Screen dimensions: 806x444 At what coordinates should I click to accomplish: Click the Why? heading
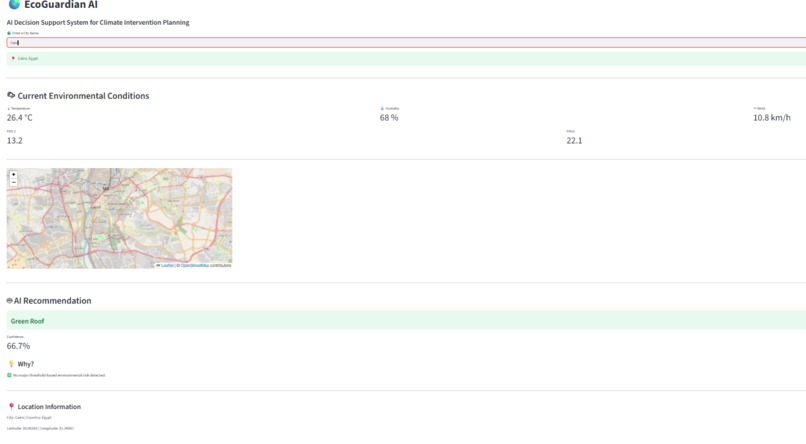26,364
